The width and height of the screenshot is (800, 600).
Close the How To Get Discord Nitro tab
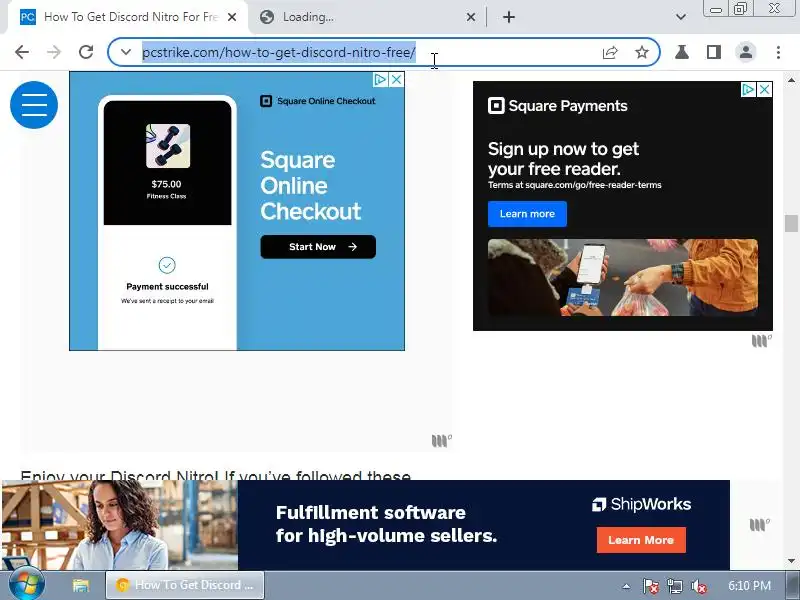232,17
